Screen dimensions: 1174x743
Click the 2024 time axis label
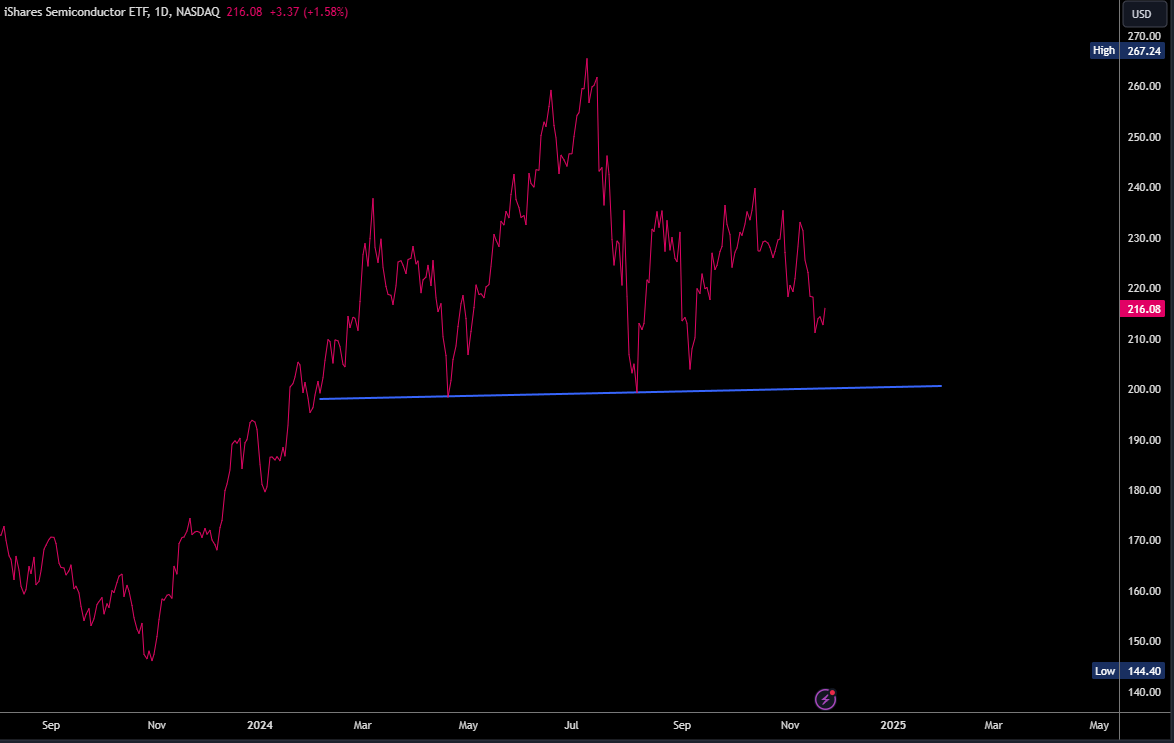click(x=260, y=725)
